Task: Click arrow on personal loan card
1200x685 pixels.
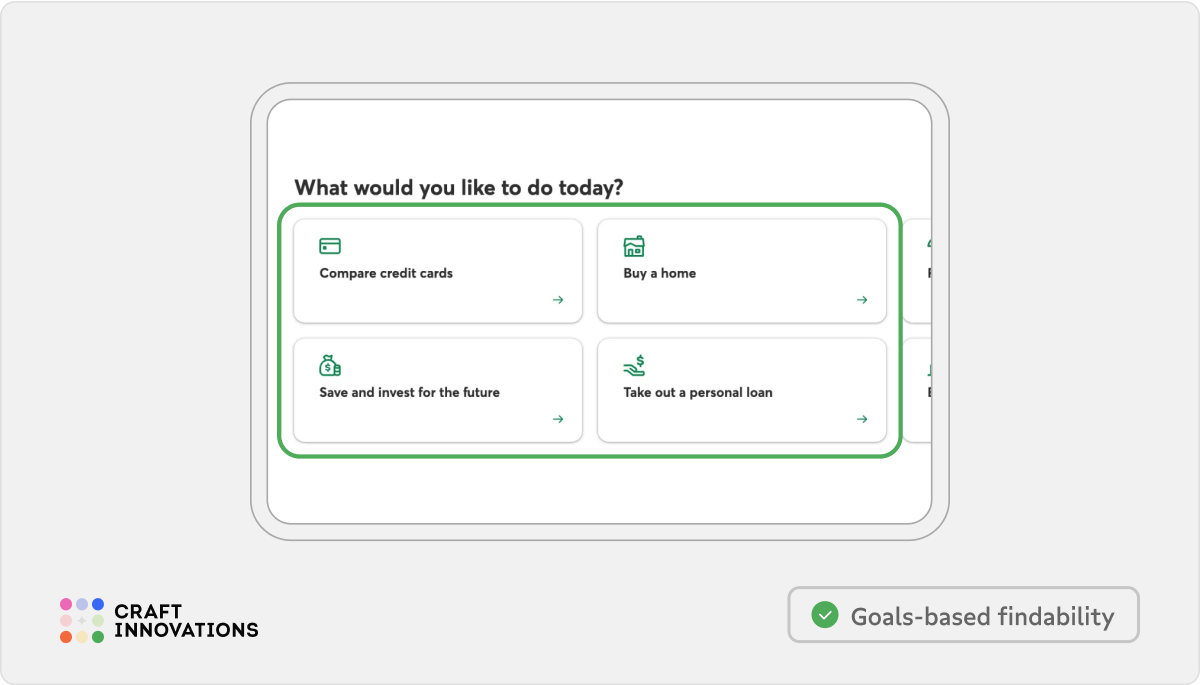Action: [x=862, y=419]
